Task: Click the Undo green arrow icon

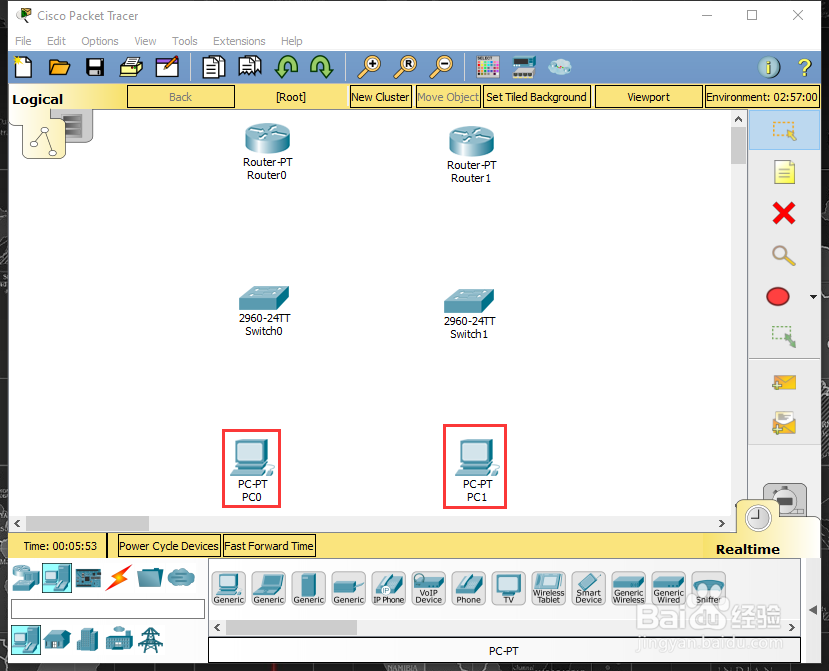Action: click(x=286, y=67)
